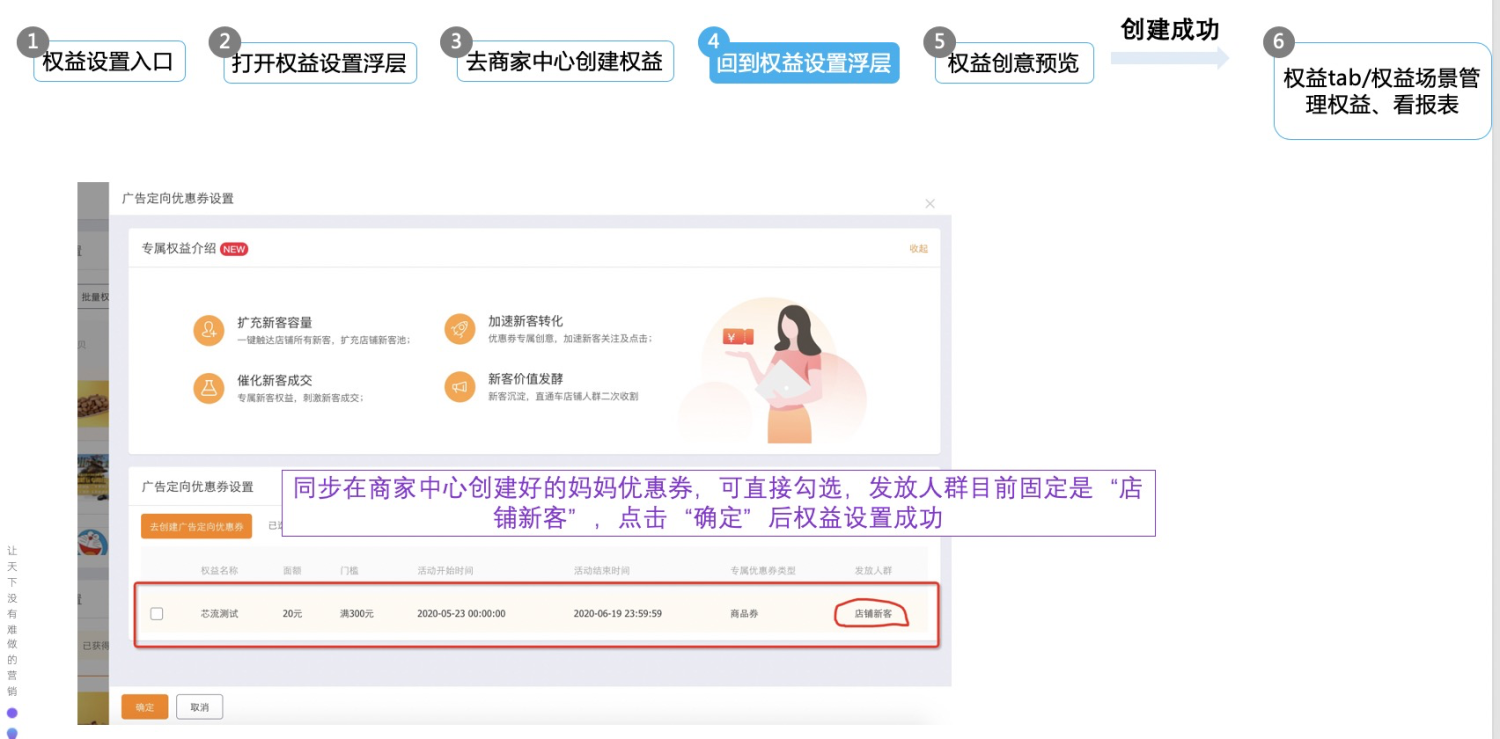
Task: Click the 商品券 type cell
Action: pos(744,613)
